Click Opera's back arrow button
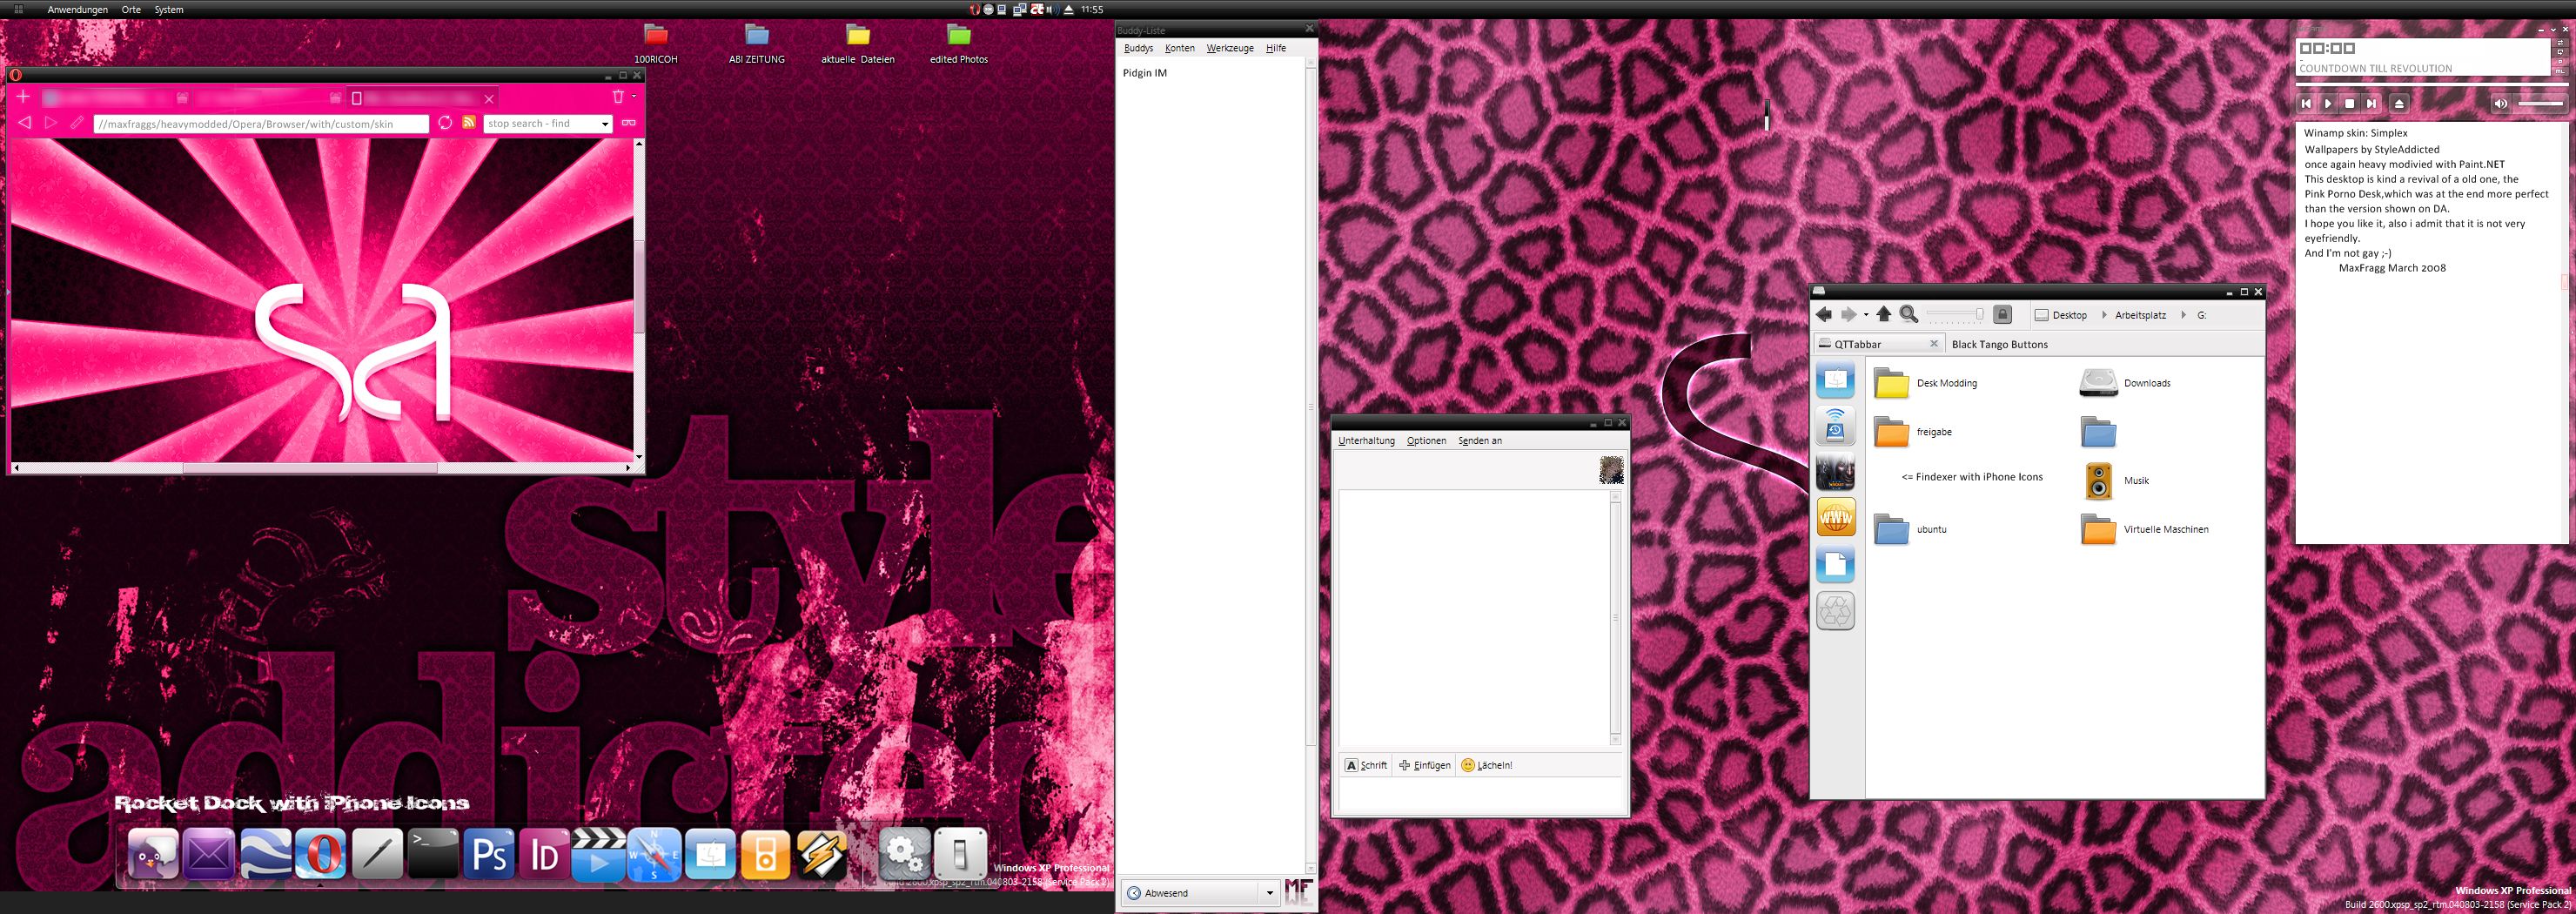The image size is (2576, 914). tap(25, 123)
